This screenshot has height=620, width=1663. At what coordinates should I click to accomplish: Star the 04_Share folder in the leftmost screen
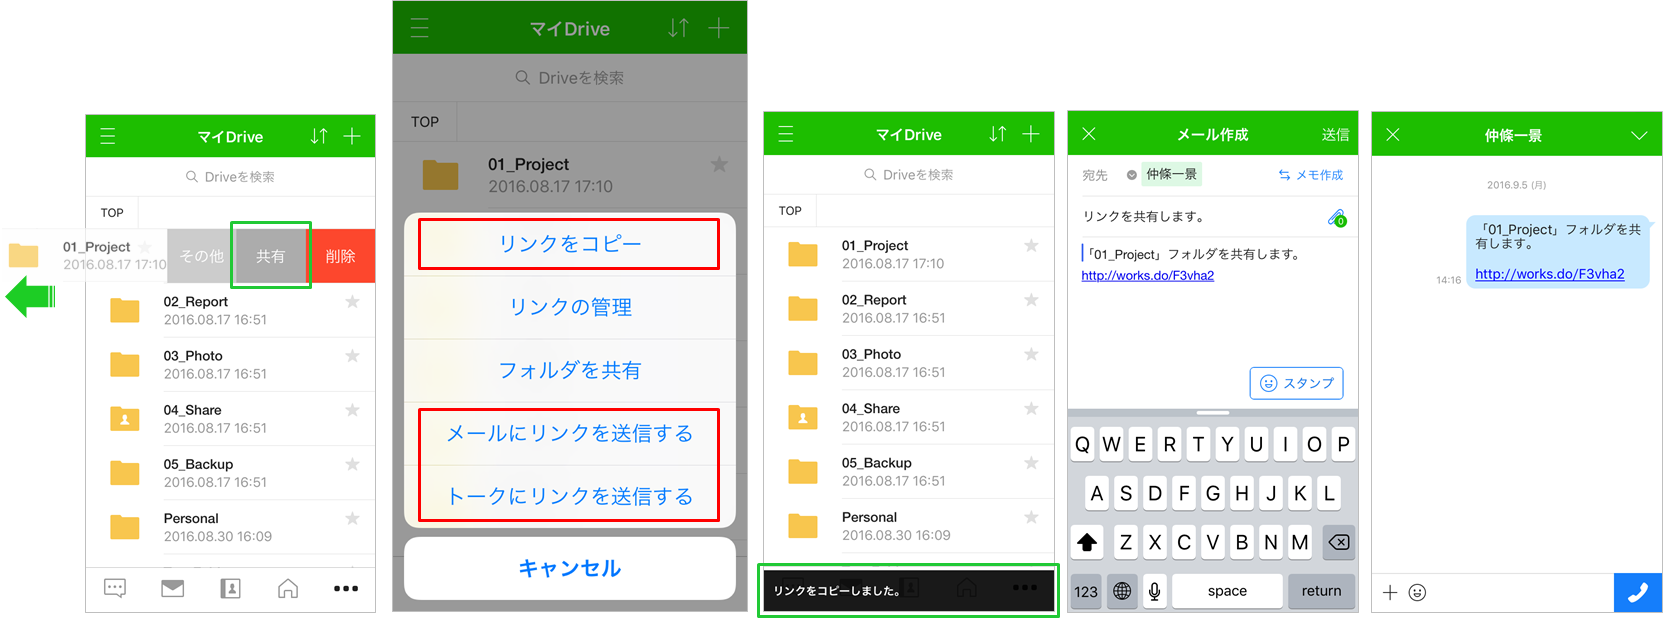point(352,410)
